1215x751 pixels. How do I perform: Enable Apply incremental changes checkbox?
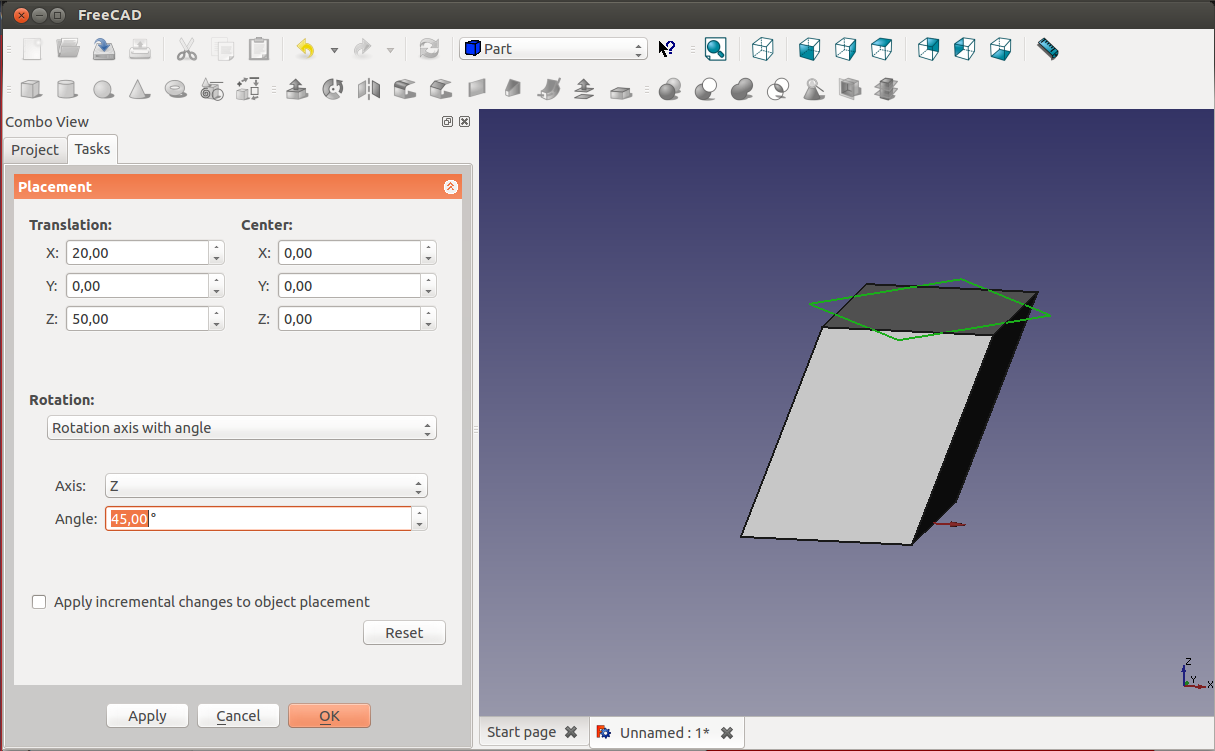click(39, 602)
